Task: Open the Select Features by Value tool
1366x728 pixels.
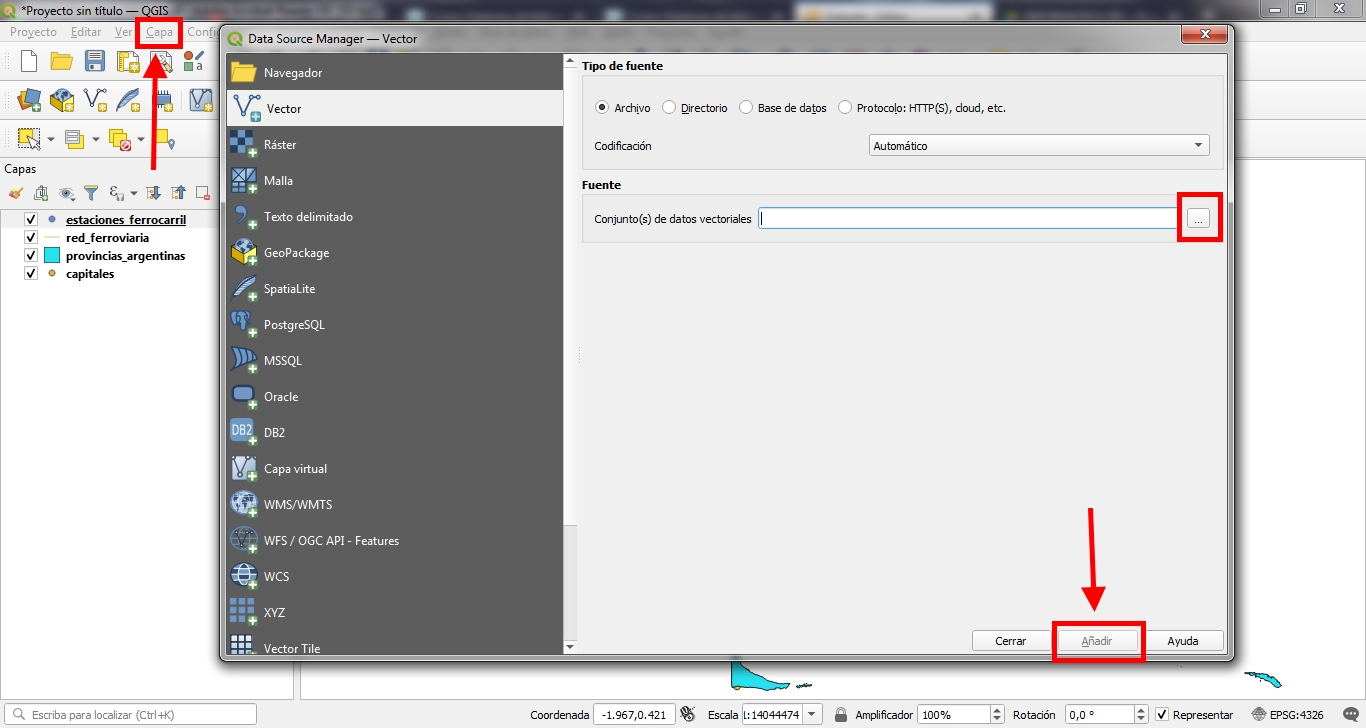Action: point(74,139)
